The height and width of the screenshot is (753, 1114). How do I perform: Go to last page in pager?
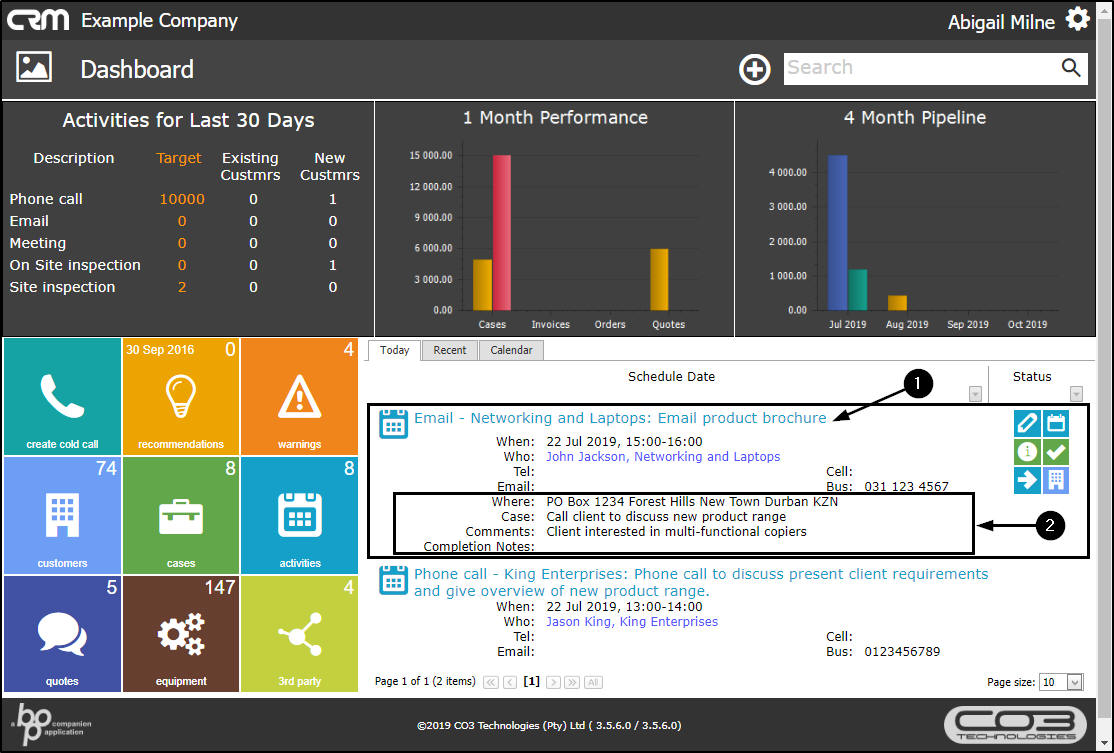point(572,682)
